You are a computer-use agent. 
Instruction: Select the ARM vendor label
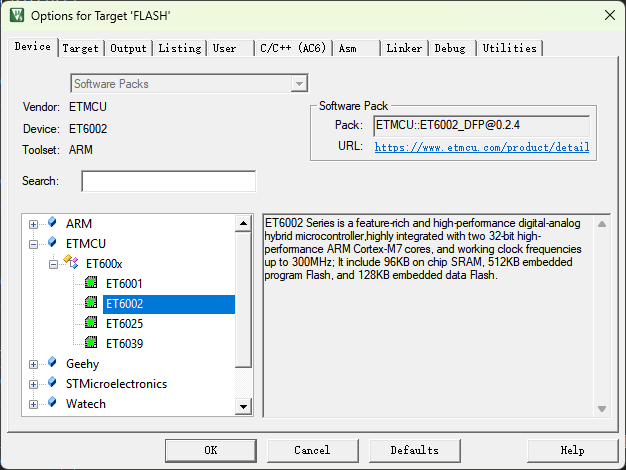click(x=79, y=224)
